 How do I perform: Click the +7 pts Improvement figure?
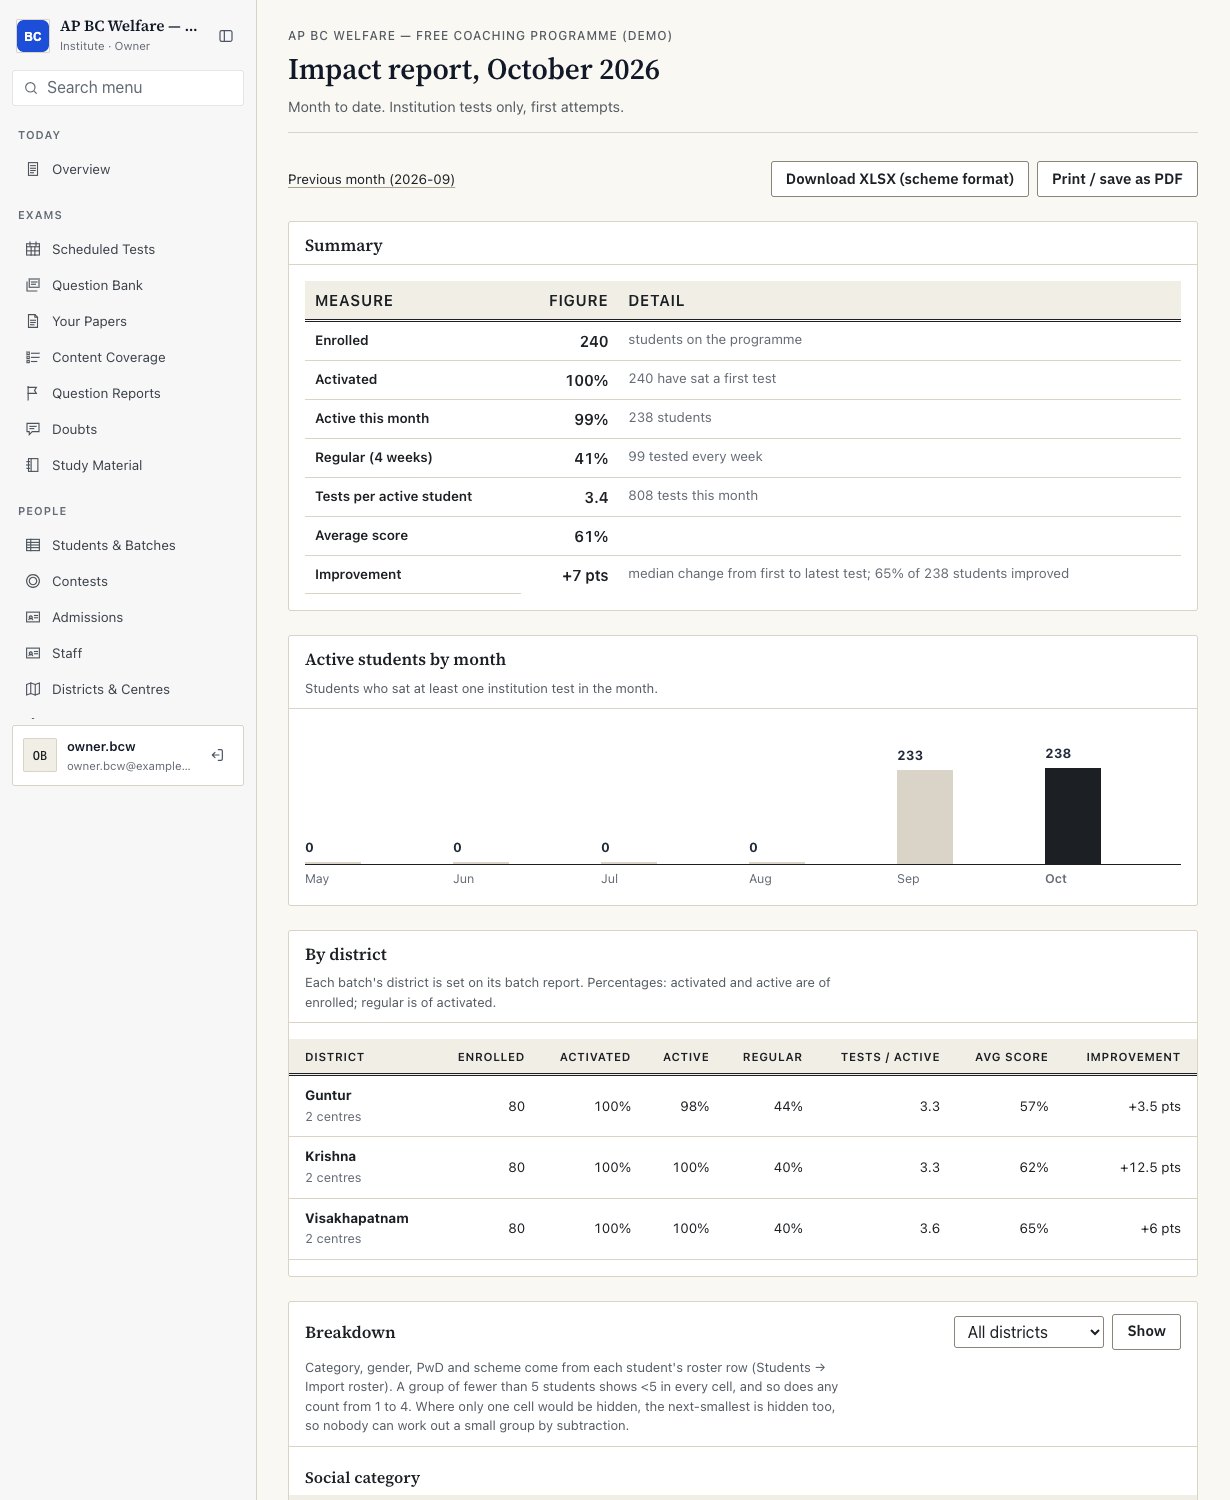pos(585,575)
